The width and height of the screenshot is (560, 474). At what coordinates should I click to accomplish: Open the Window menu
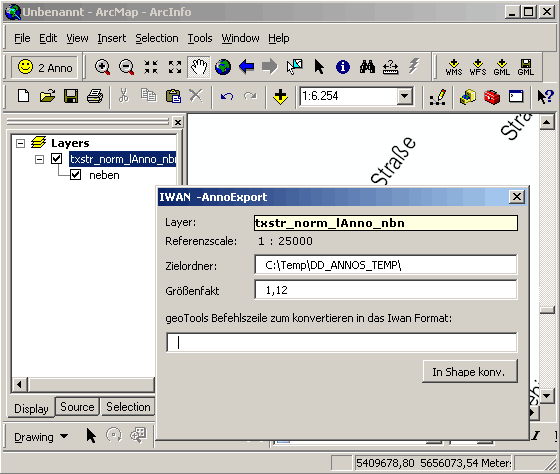click(240, 38)
